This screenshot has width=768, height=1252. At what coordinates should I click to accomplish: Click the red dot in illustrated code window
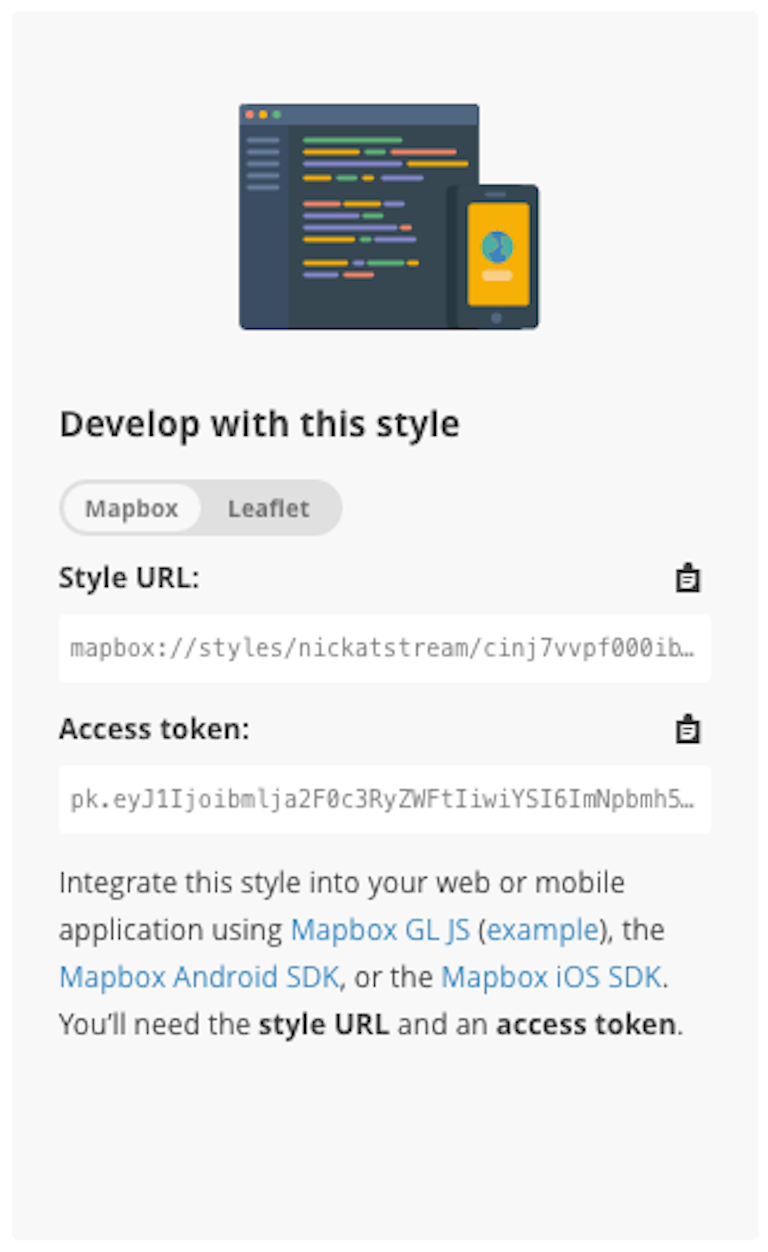250,114
